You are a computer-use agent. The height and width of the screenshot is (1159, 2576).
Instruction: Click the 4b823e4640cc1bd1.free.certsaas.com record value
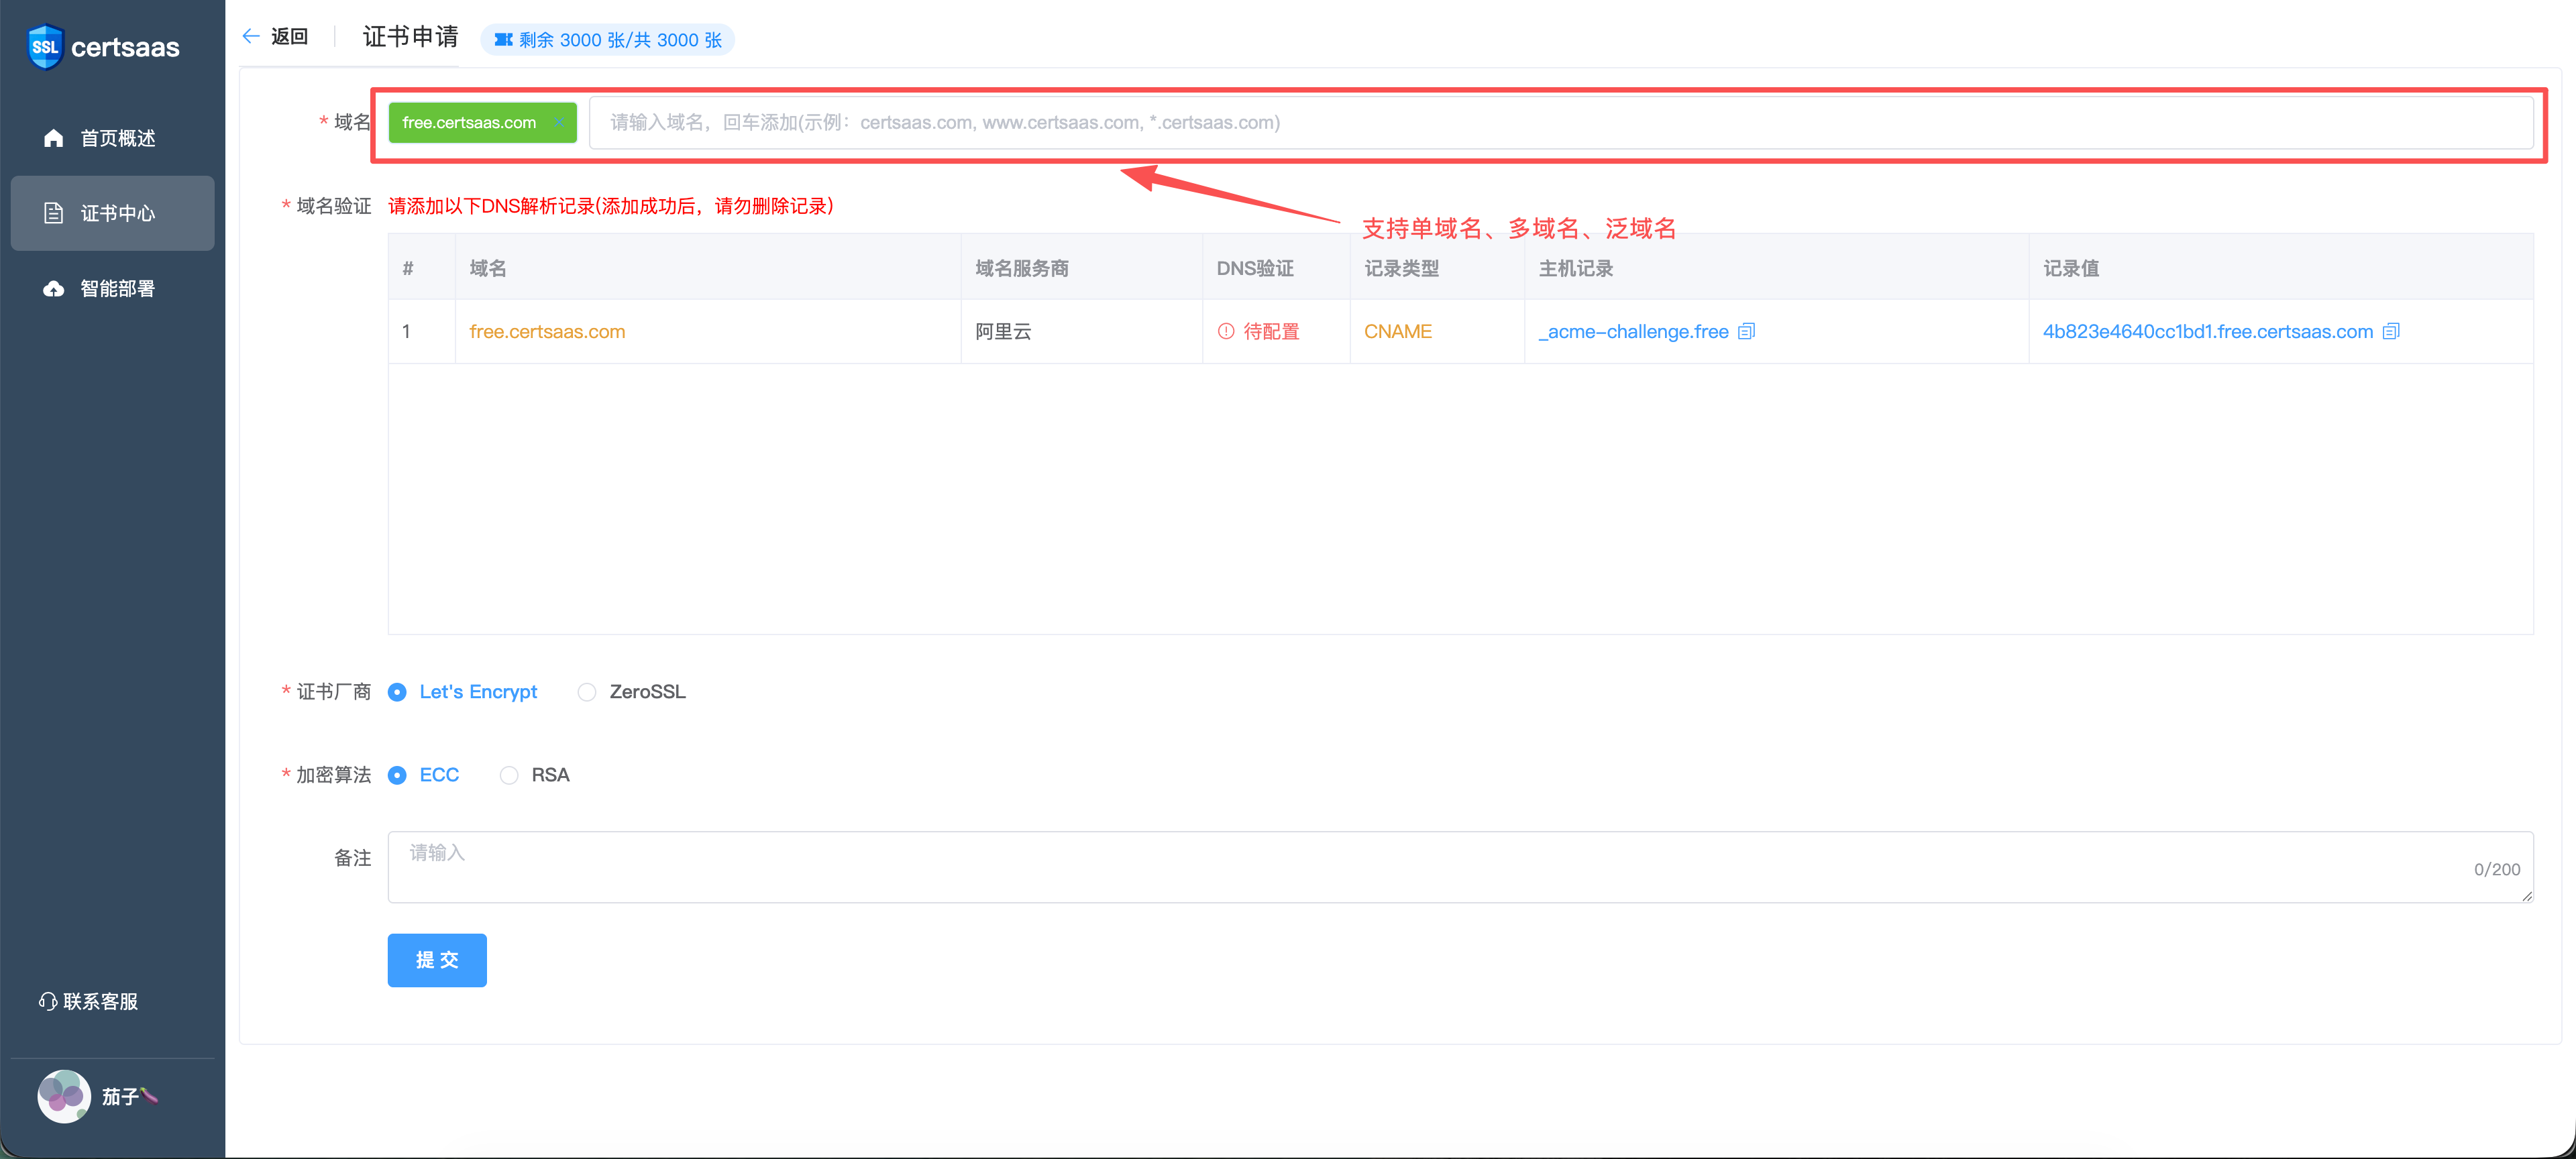pyautogui.click(x=2207, y=331)
